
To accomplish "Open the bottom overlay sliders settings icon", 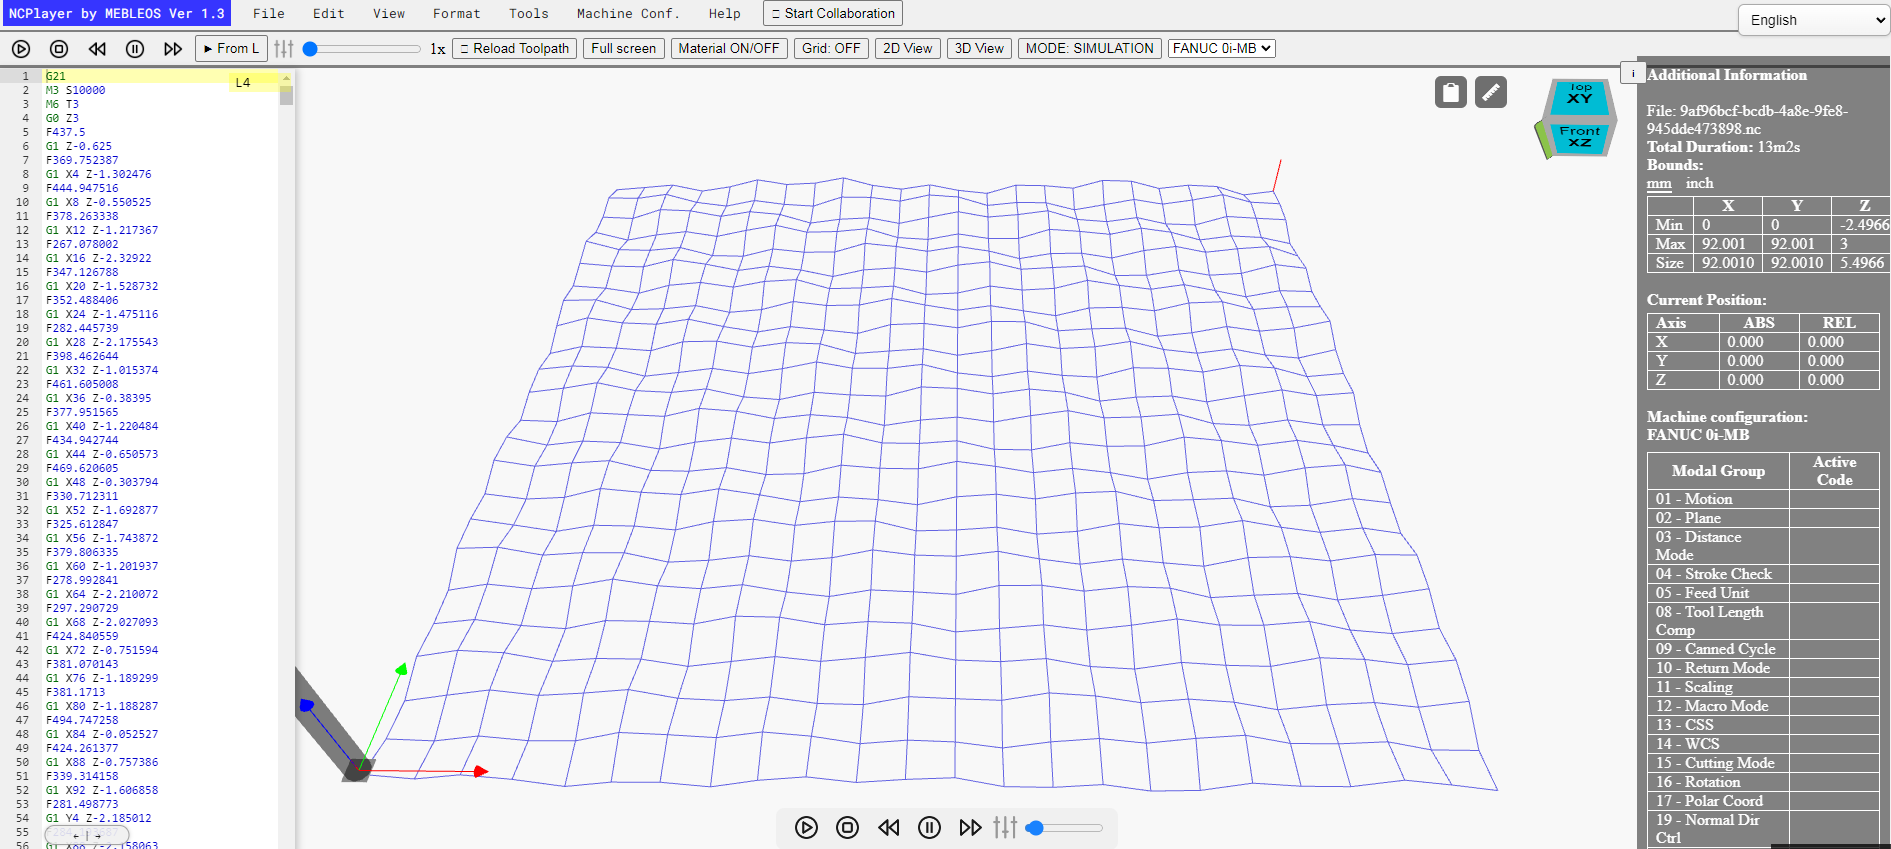I will coord(1006,827).
